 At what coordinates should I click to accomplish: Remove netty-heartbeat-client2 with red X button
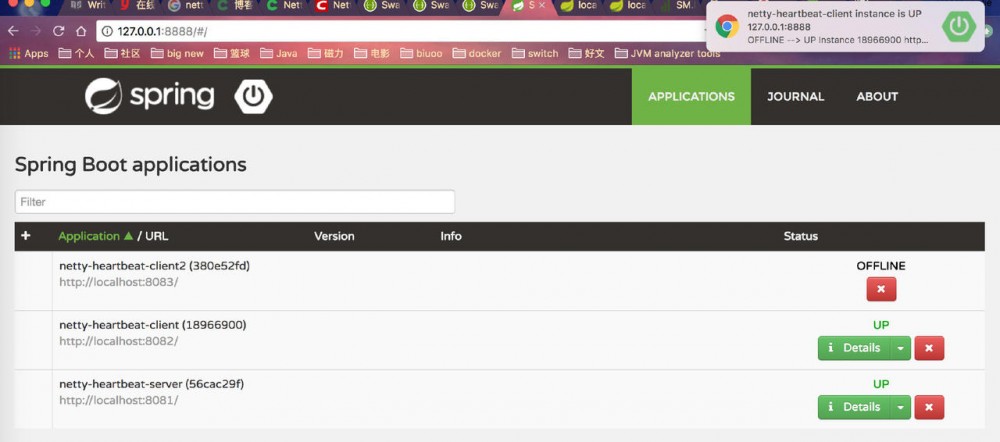point(881,289)
